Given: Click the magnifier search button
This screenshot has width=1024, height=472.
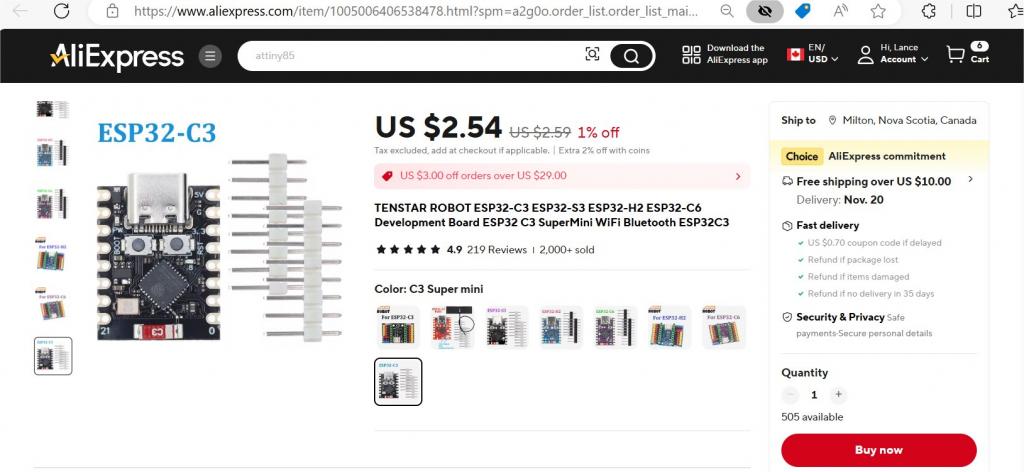Looking at the screenshot, I should (x=631, y=56).
